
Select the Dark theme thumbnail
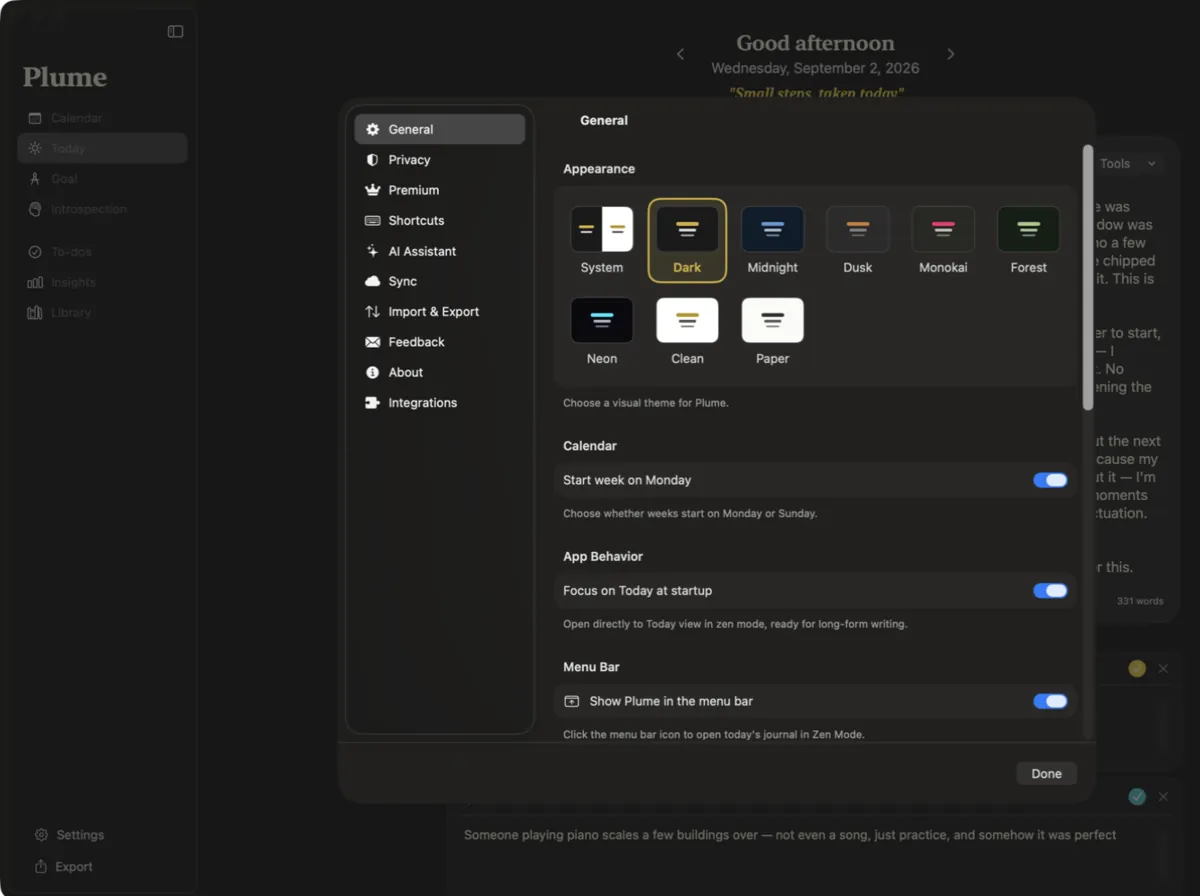(687, 229)
